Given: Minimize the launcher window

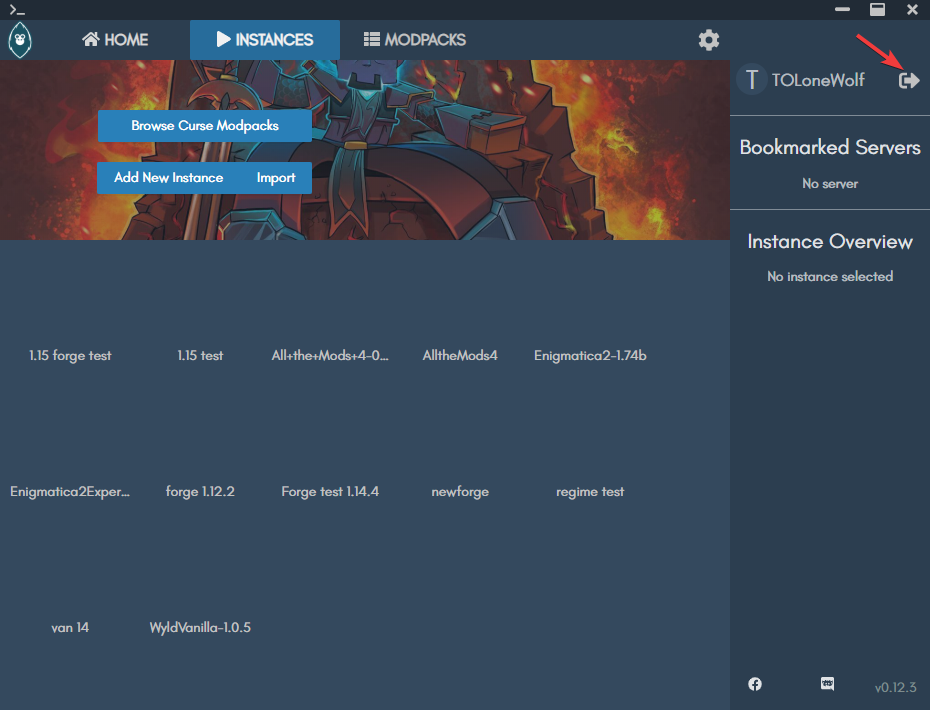Looking at the screenshot, I should click(x=842, y=9).
